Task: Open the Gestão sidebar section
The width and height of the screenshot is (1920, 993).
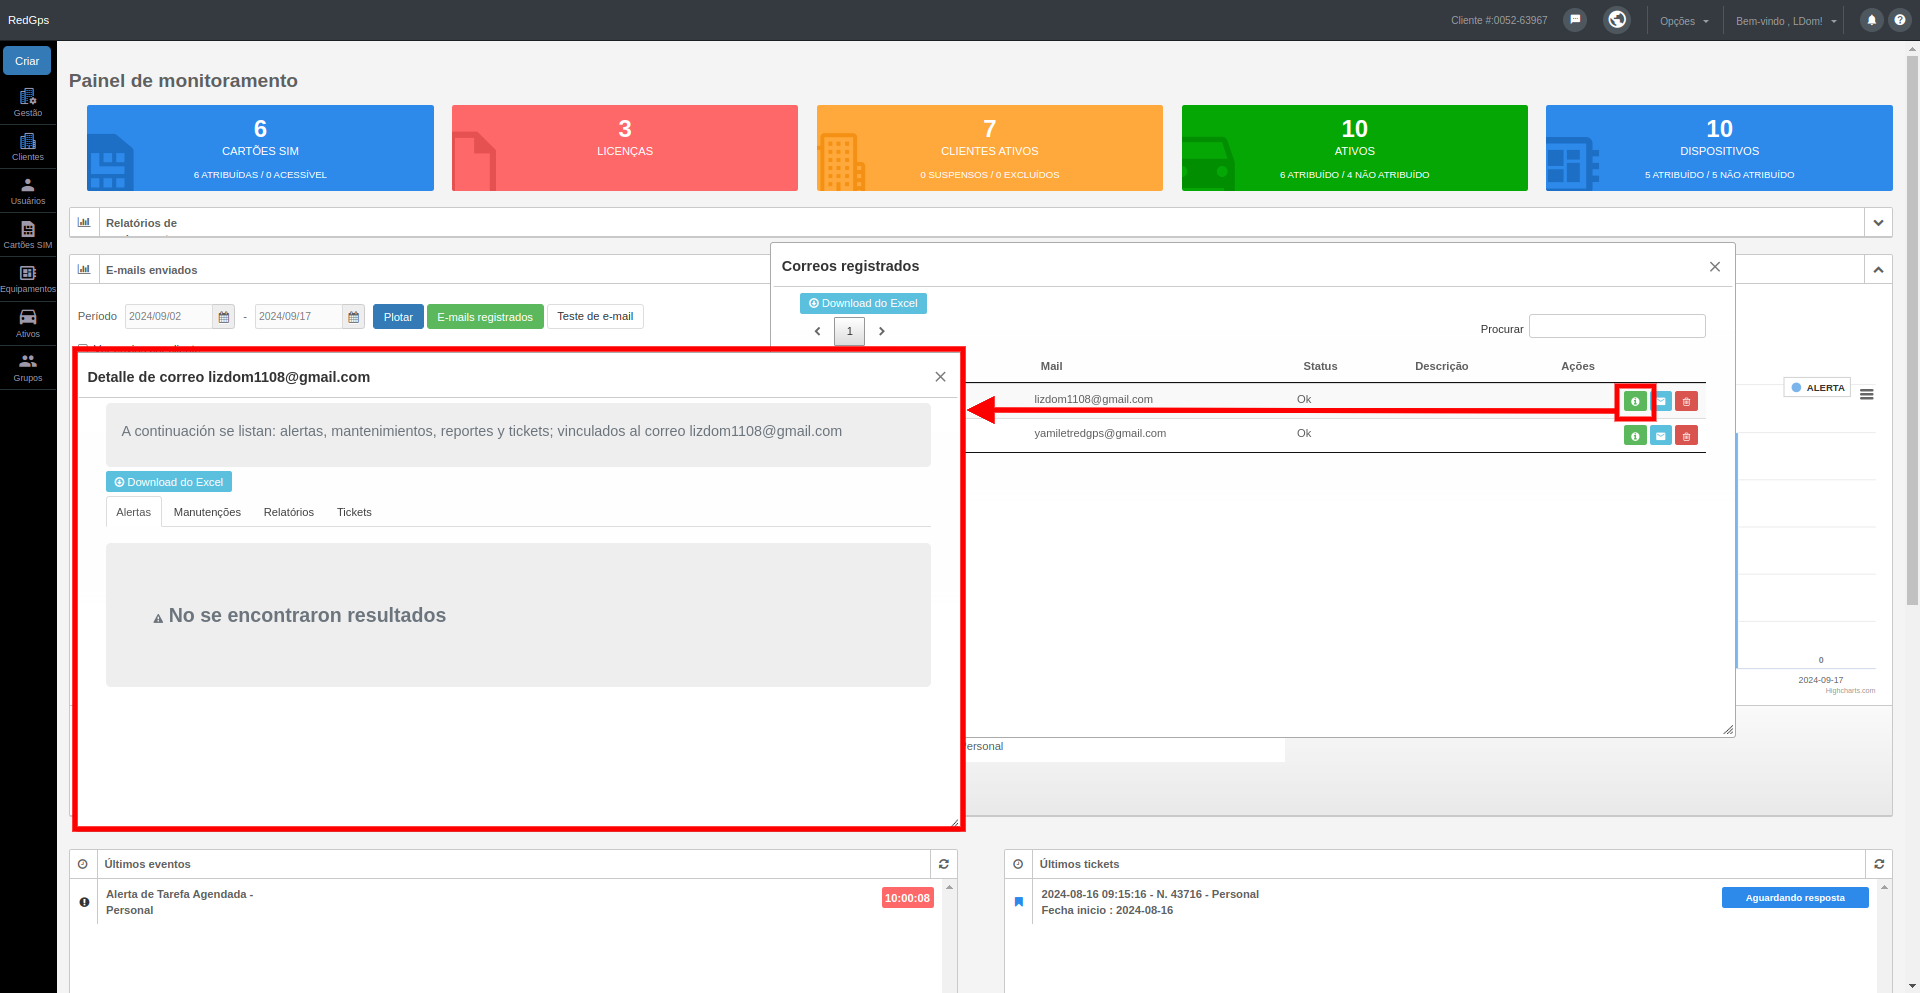Action: tap(28, 103)
